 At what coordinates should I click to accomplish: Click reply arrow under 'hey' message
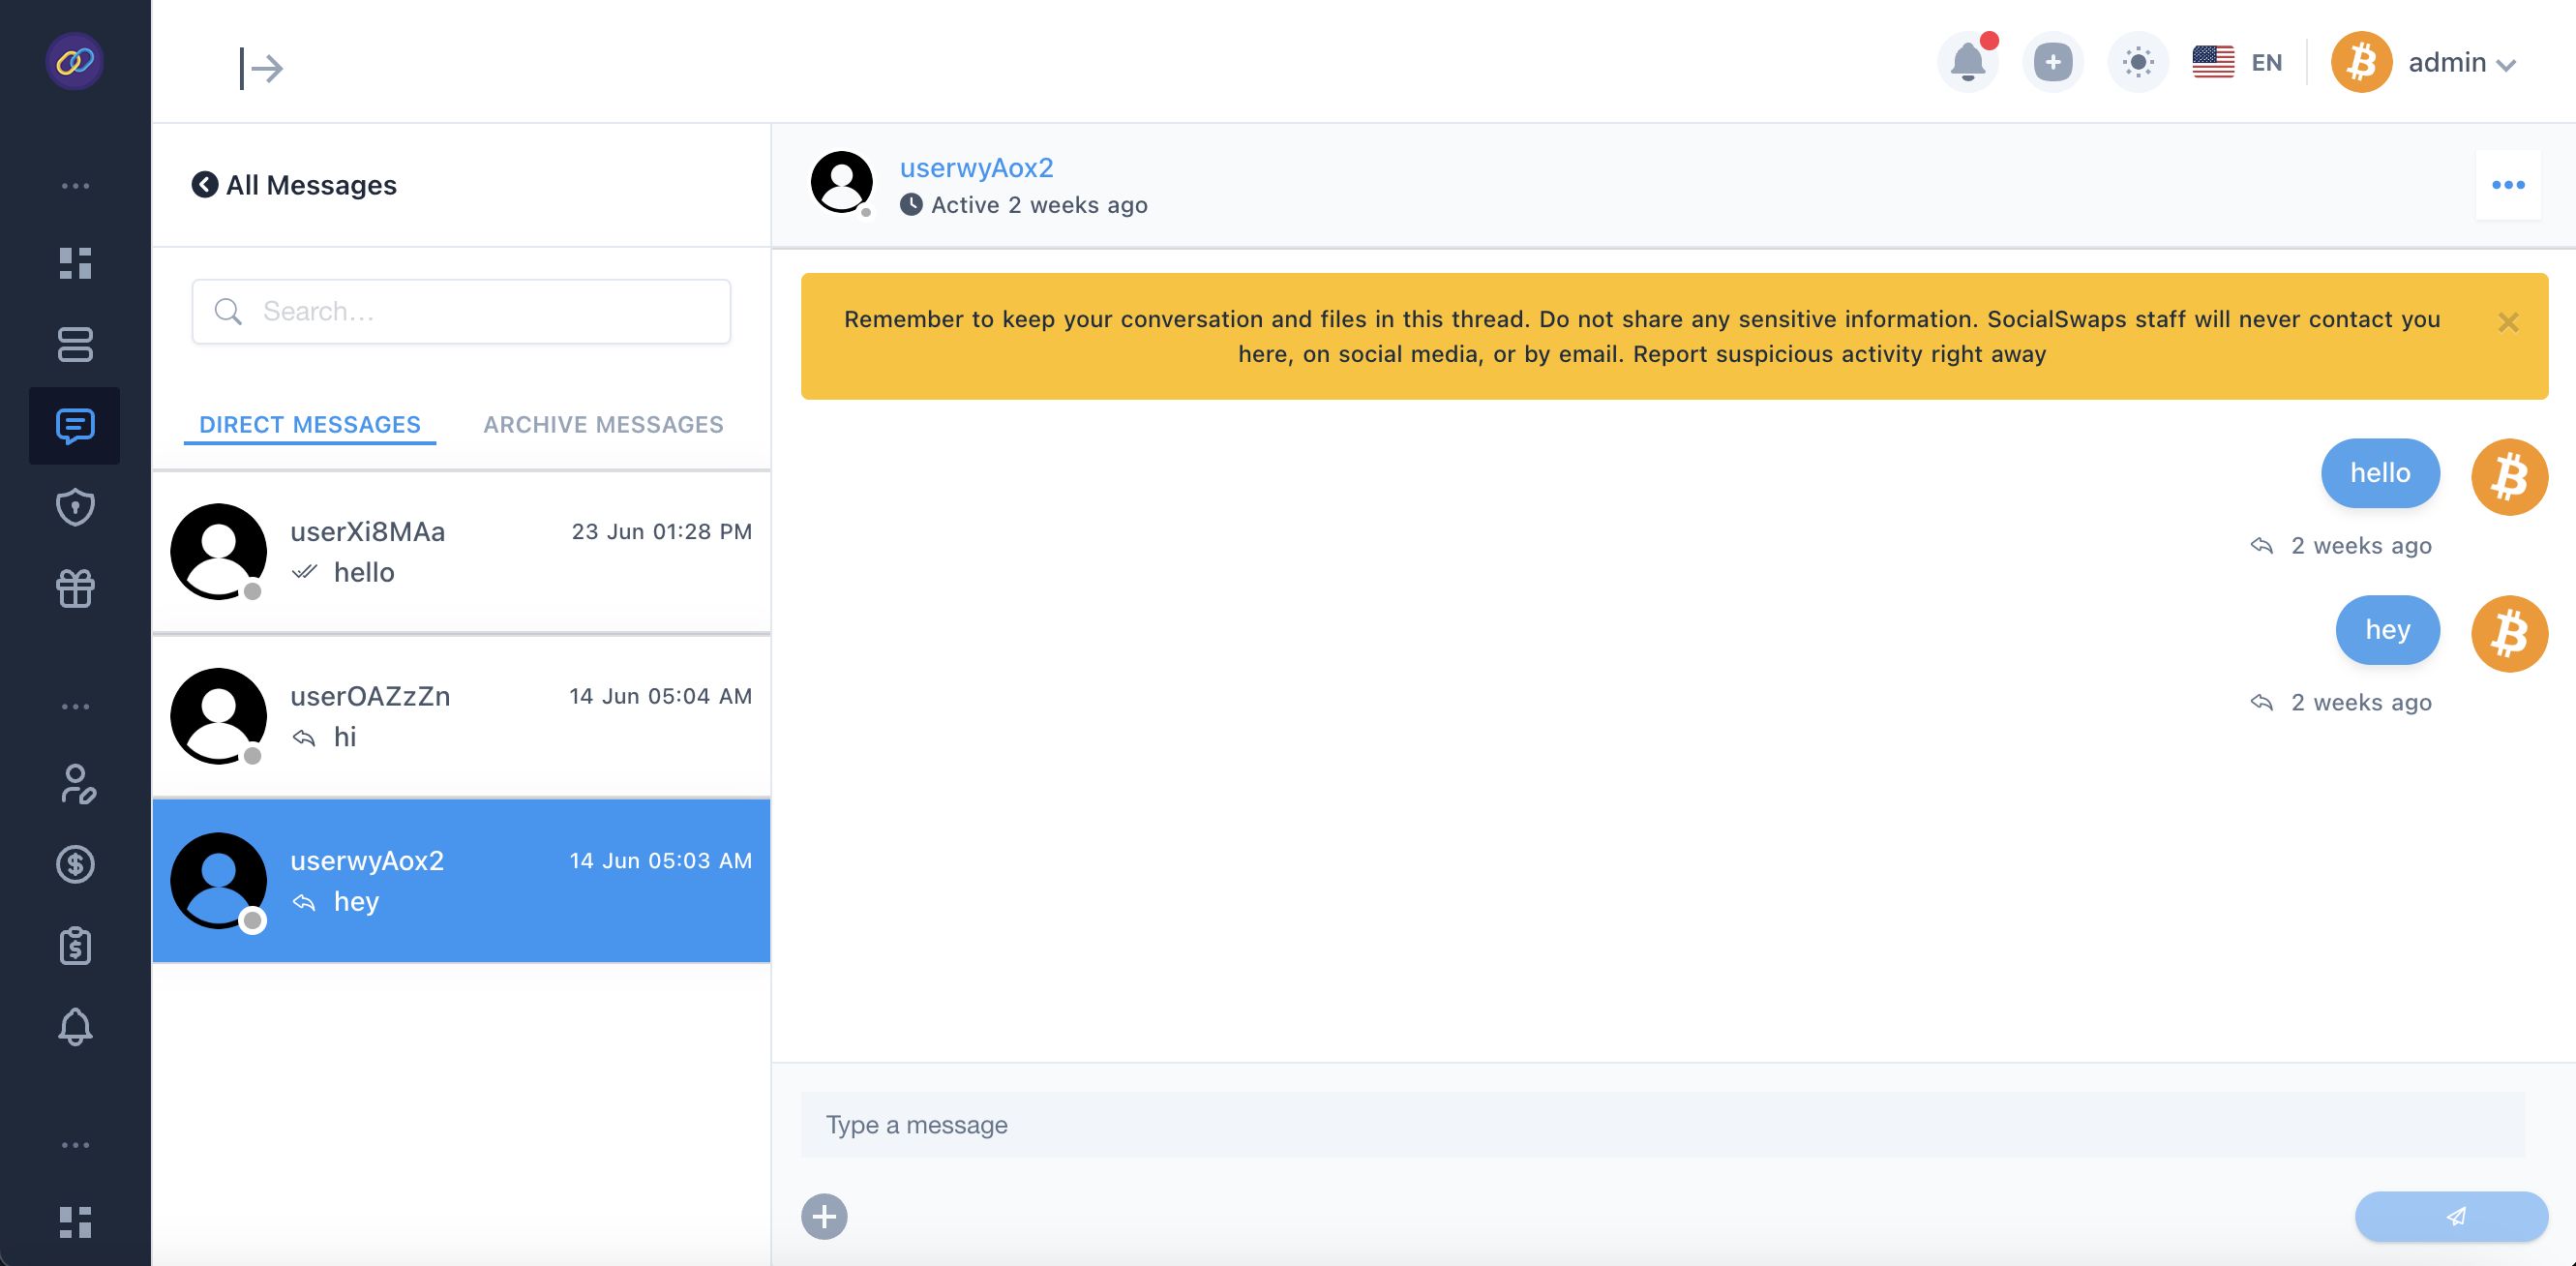coord(2261,702)
